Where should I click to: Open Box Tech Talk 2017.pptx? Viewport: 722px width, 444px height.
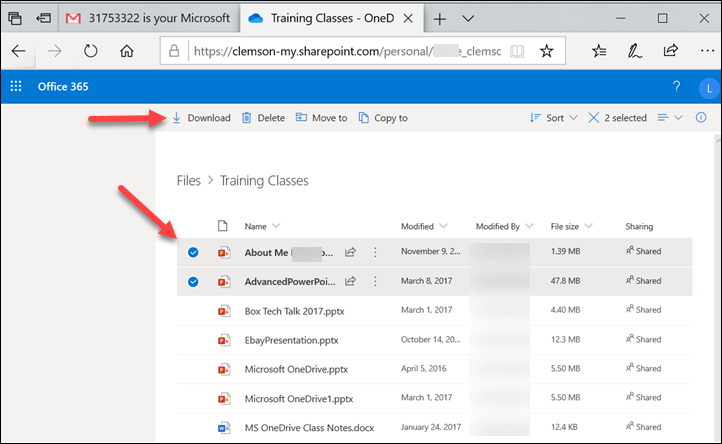294,311
